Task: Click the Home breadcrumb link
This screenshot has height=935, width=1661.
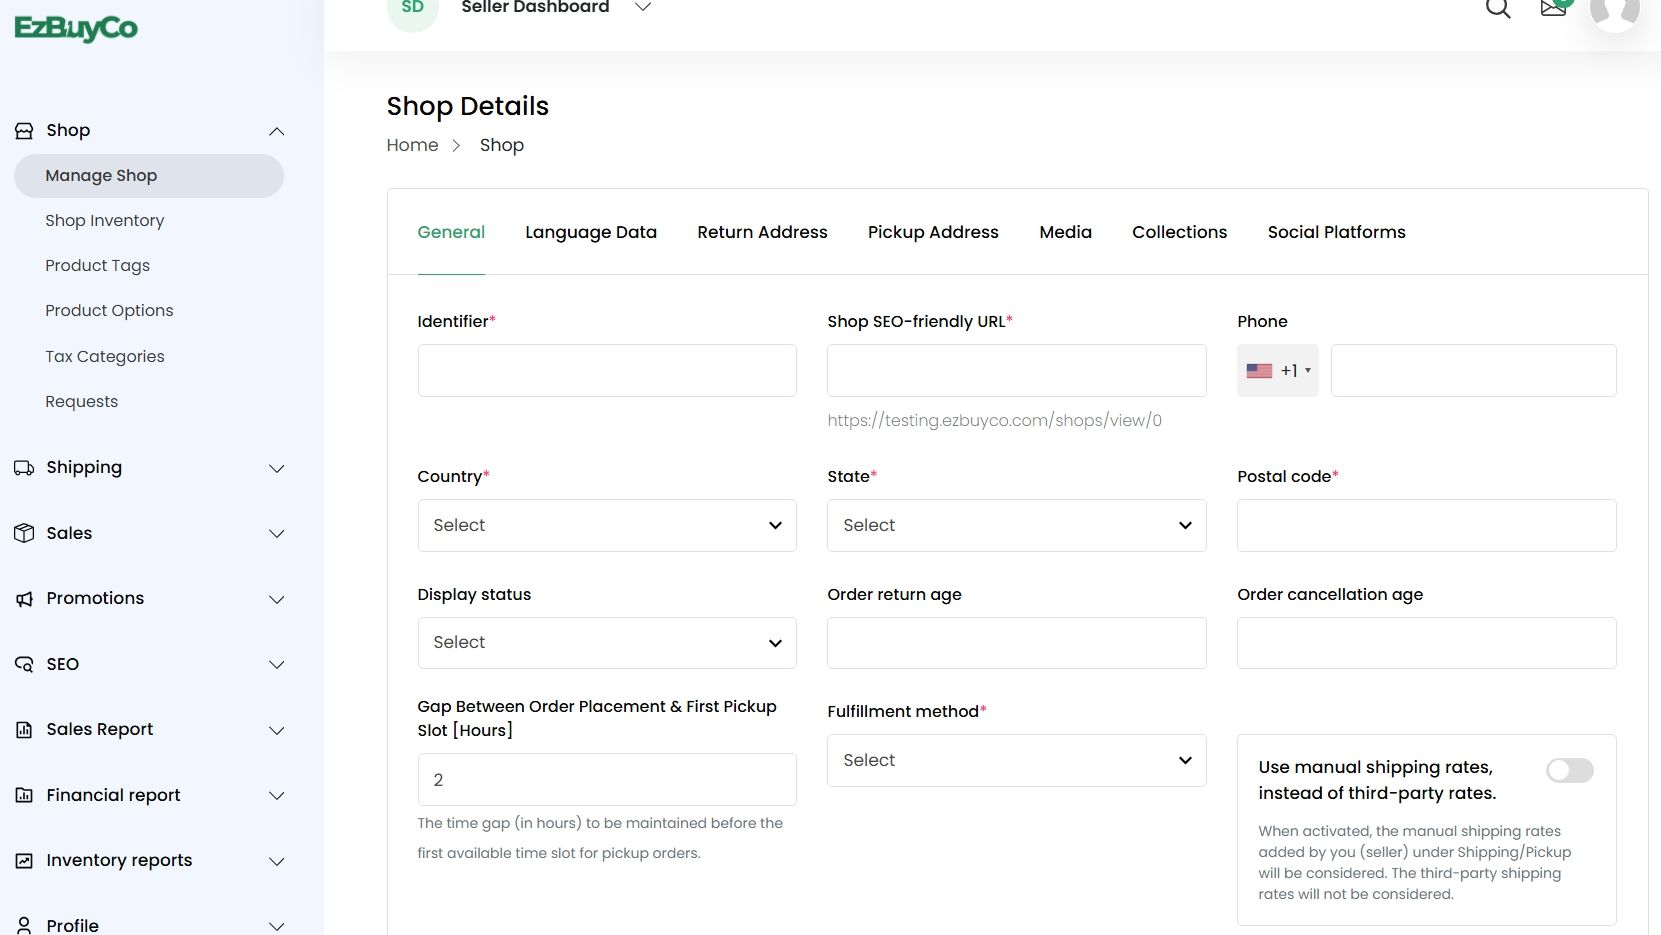Action: click(x=412, y=145)
